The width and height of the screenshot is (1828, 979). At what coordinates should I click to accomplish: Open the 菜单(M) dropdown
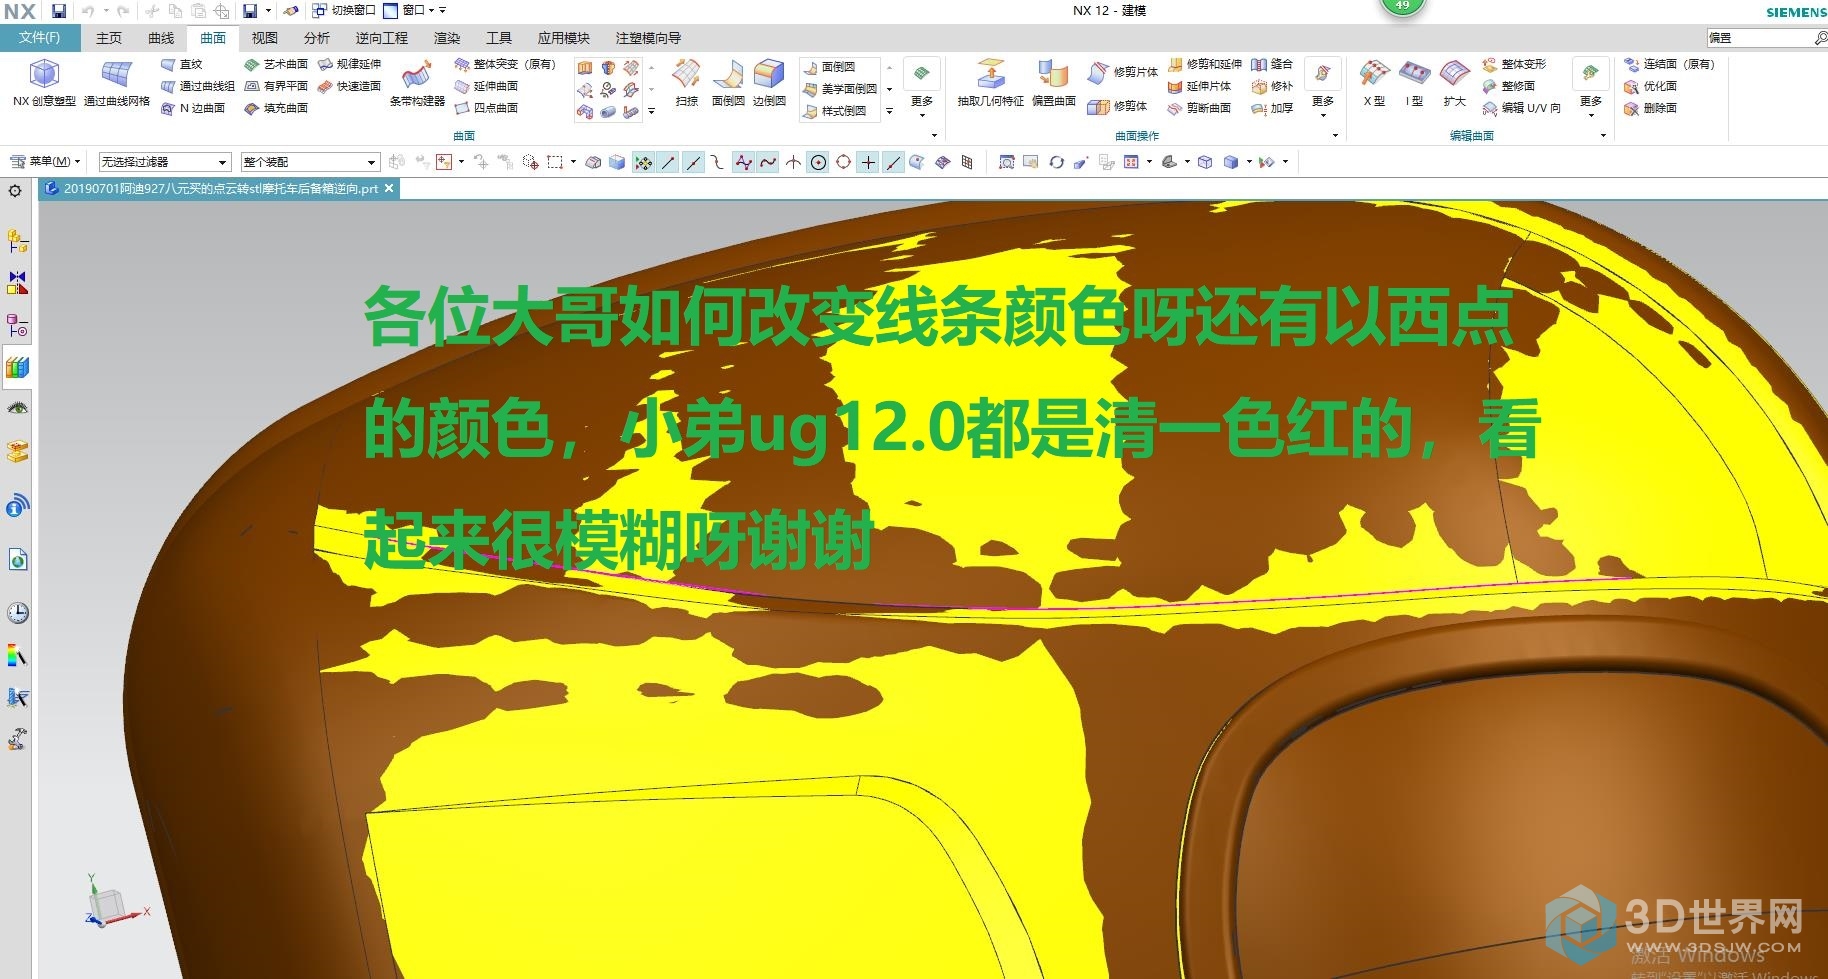tap(45, 162)
